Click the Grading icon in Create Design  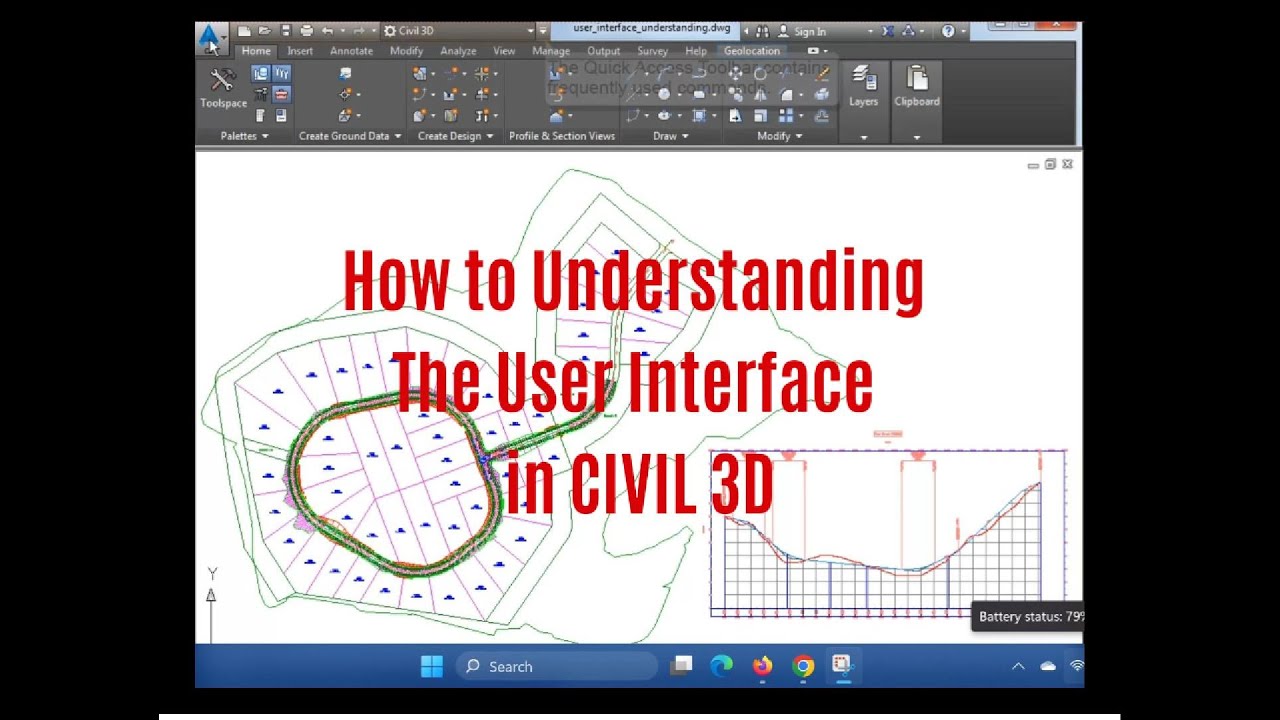pos(419,116)
